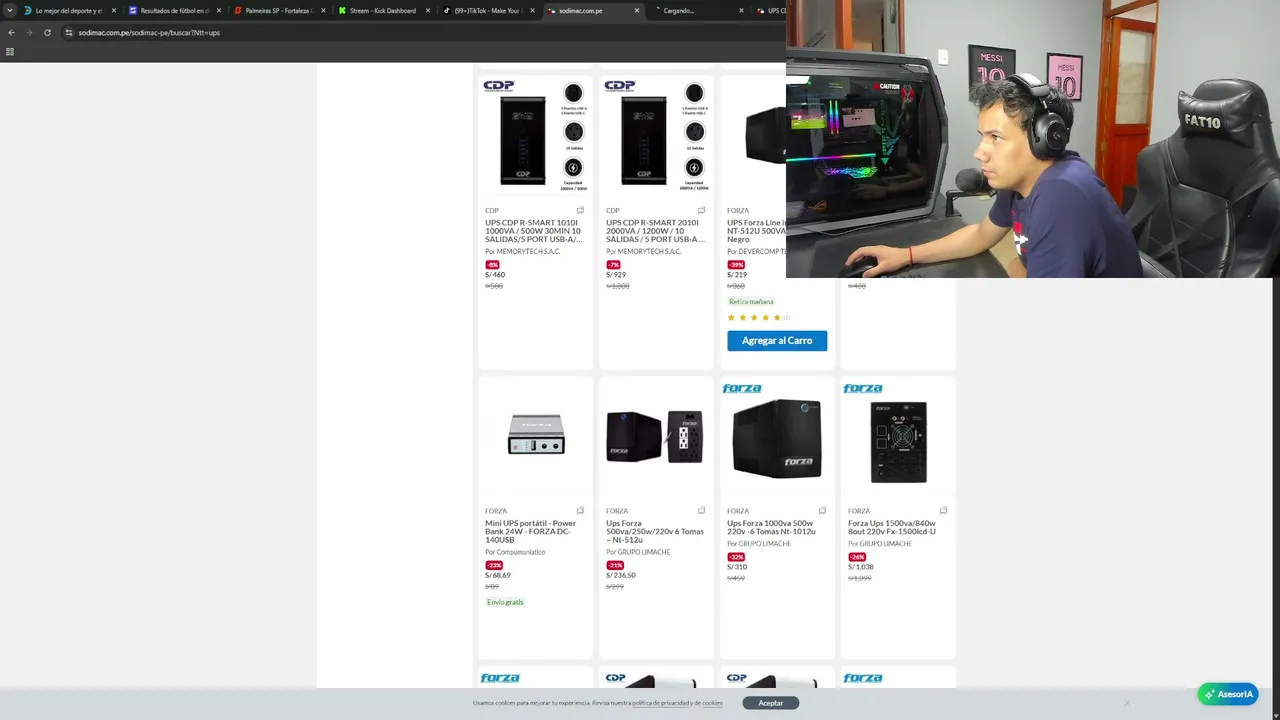This screenshot has width=1280, height=720.
Task: Open 'Ups Forza 500va/250w/220v 6 Tomas' title
Action: [655, 531]
